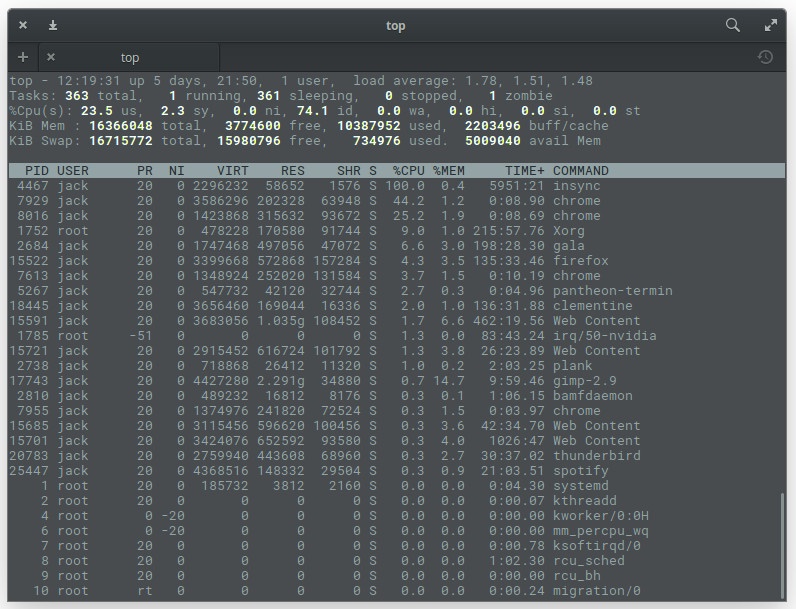Click the PID column header

37,171
